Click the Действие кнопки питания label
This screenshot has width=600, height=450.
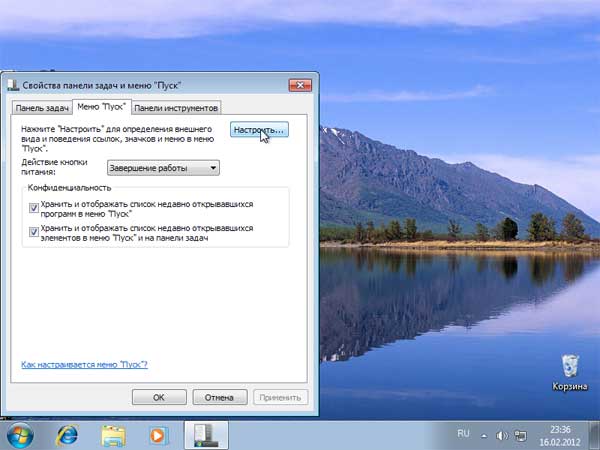[x=54, y=167]
